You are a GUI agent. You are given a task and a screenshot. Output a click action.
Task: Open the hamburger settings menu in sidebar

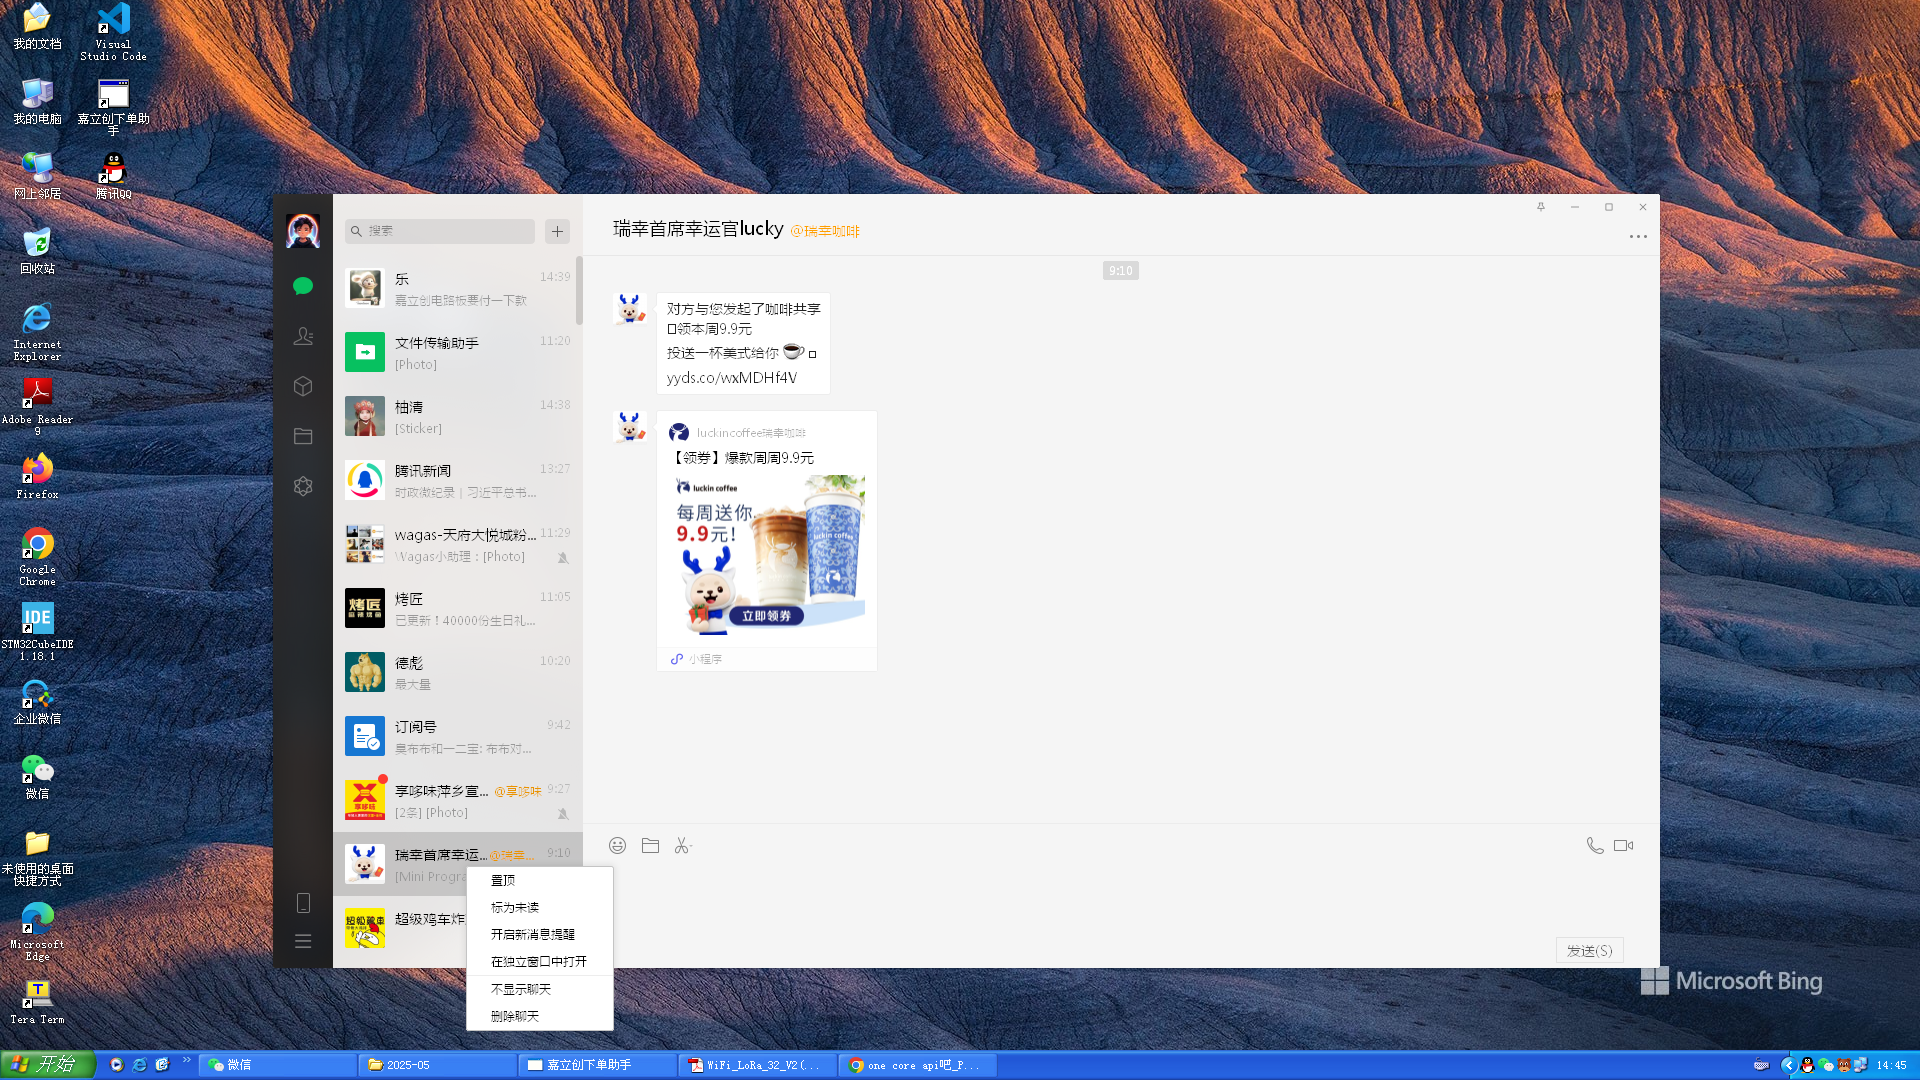coord(303,941)
